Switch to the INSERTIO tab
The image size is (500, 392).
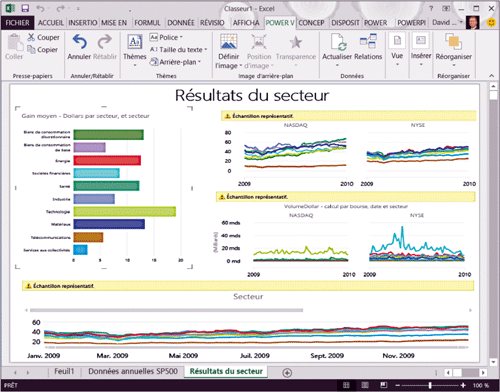pos(83,23)
